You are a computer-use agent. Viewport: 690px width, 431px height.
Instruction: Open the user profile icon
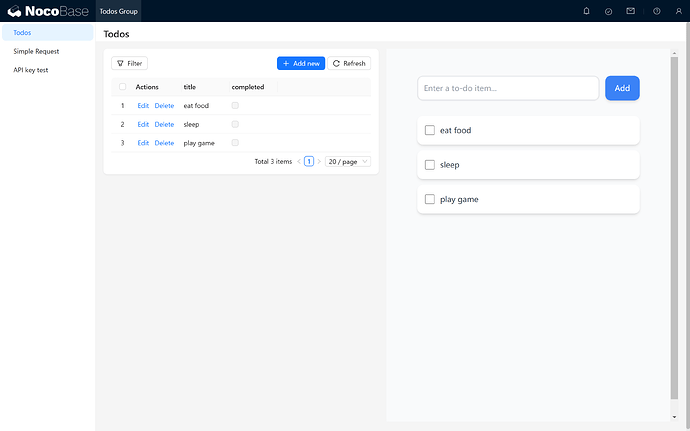pyautogui.click(x=679, y=11)
